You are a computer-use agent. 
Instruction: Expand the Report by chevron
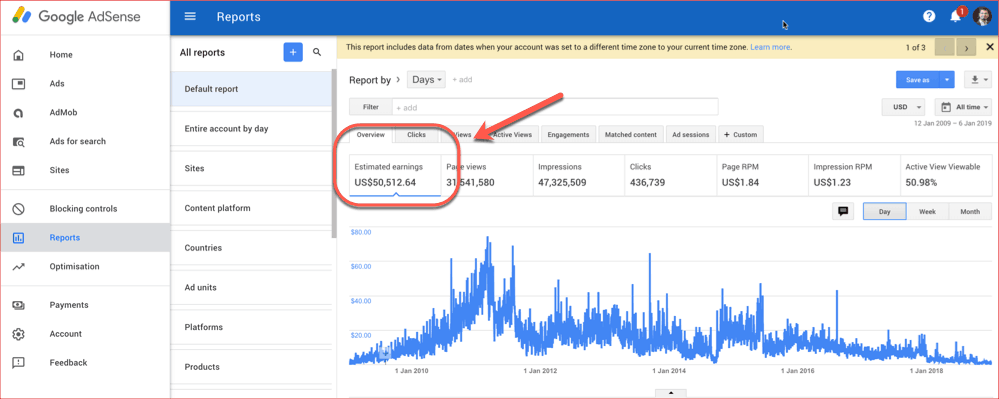pyautogui.click(x=398, y=80)
